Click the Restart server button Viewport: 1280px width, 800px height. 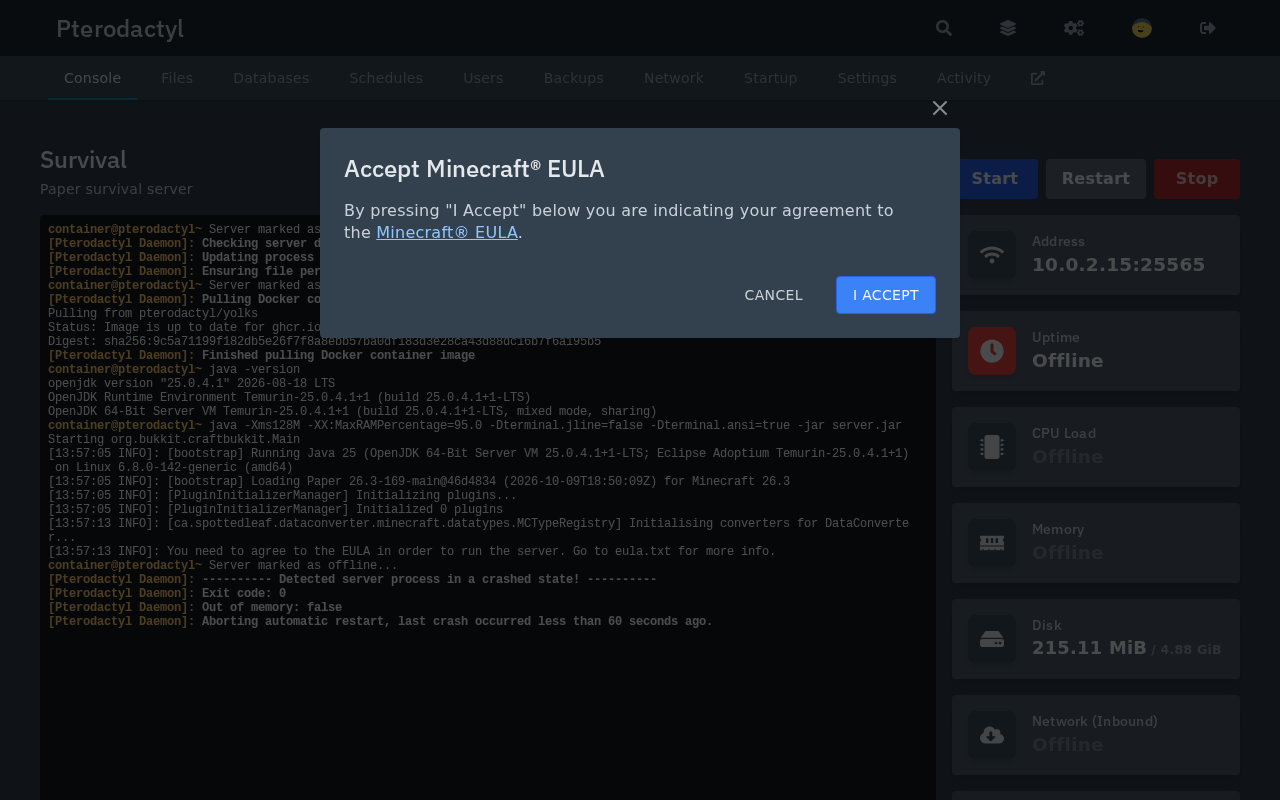point(1096,179)
